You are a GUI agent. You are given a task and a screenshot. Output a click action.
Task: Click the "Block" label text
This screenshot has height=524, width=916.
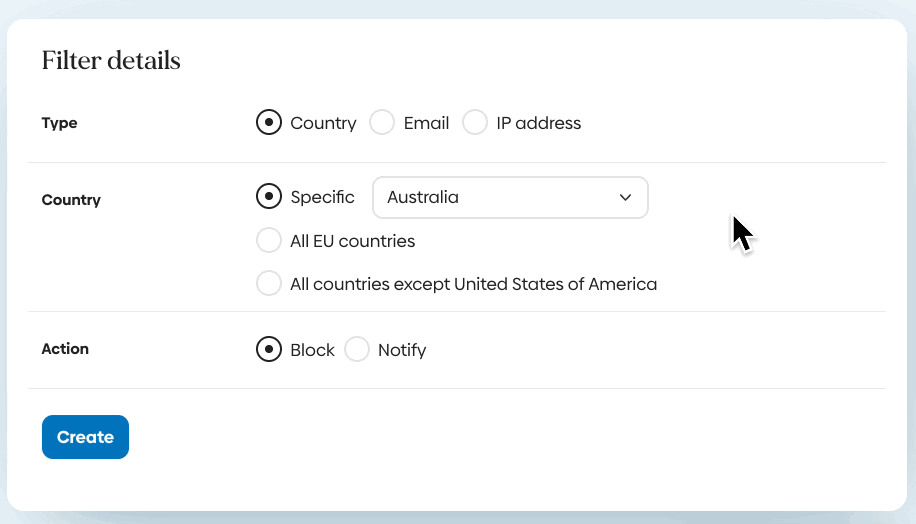[312, 350]
